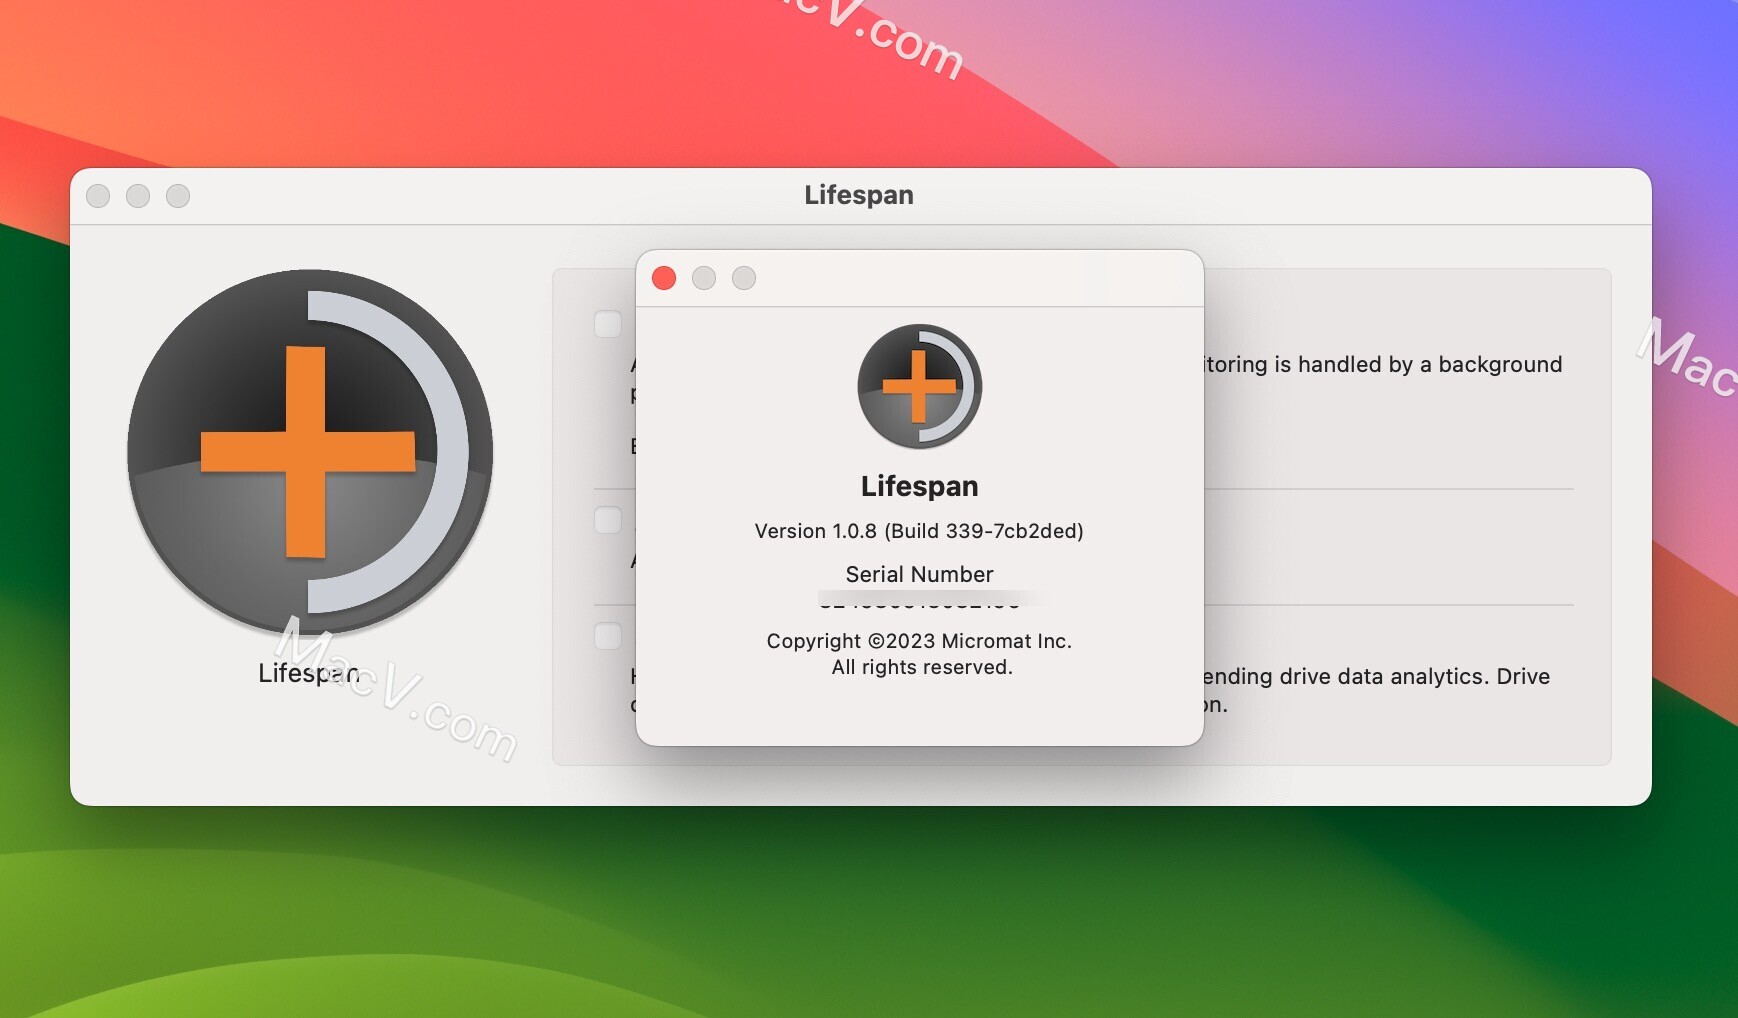1738x1018 pixels.
Task: Click the text 'toring is handled by a background'
Action: 1383,365
